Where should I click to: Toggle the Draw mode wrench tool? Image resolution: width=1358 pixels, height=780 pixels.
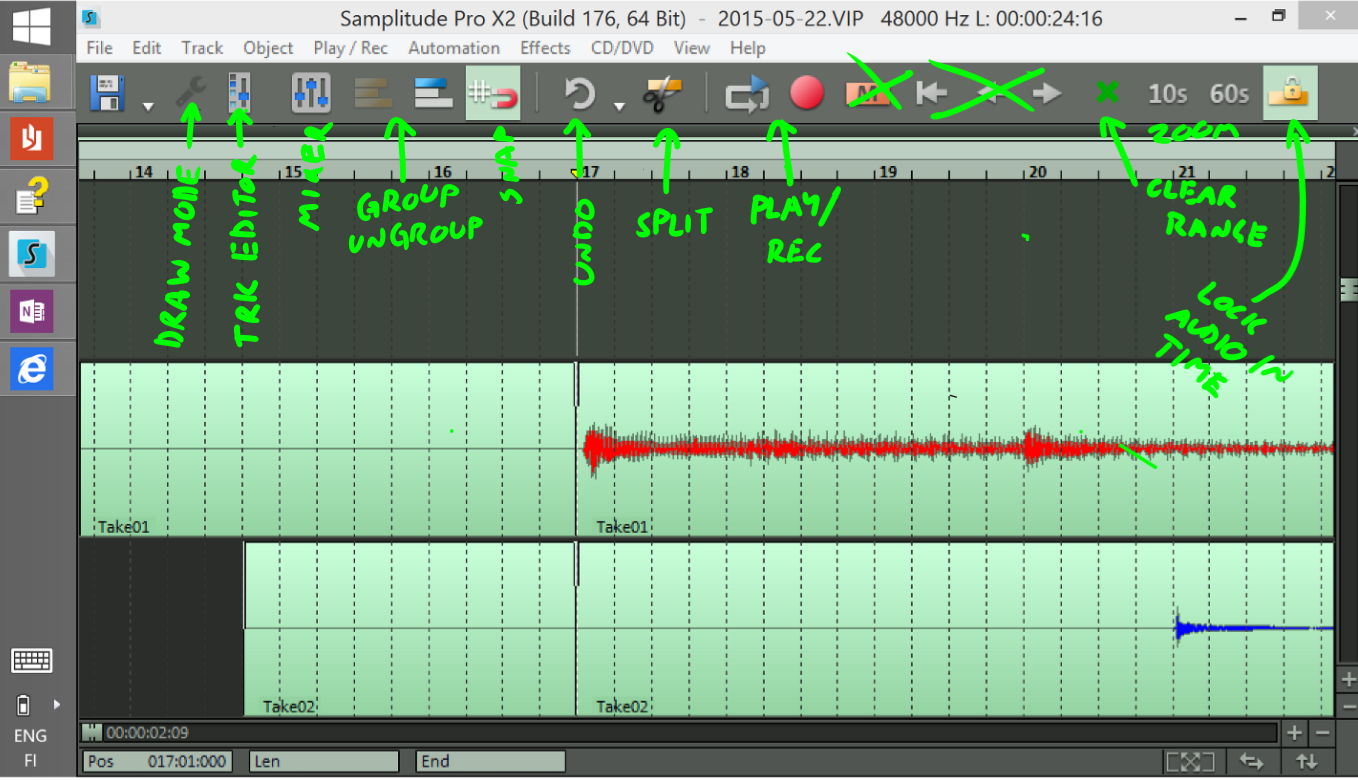tap(189, 94)
